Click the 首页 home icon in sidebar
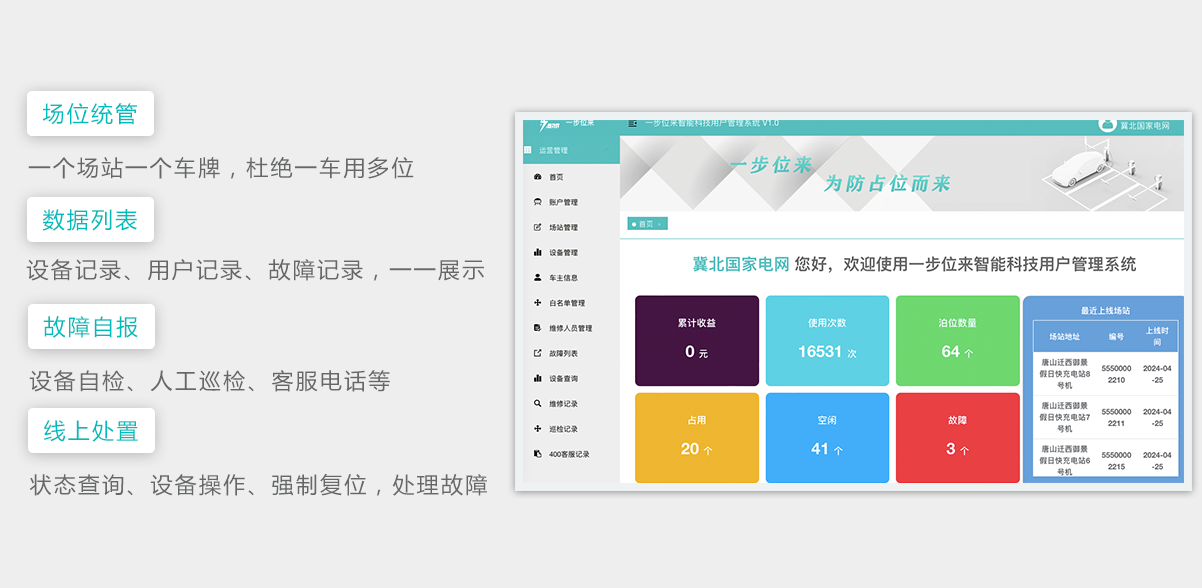 538,177
